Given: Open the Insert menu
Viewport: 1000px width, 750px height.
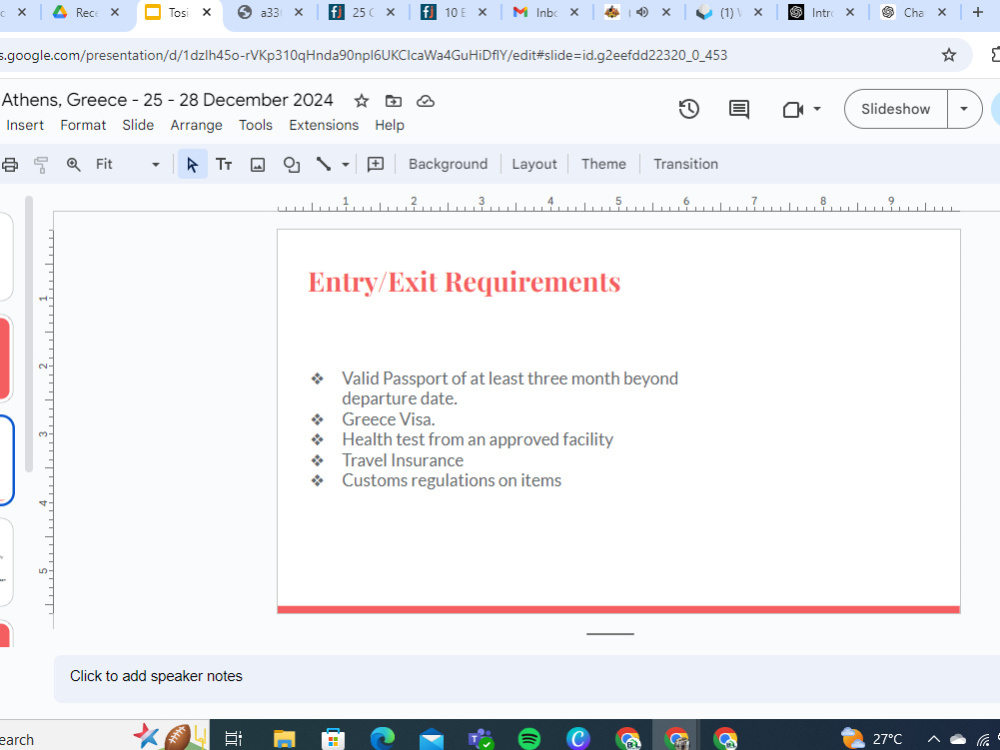Looking at the screenshot, I should tap(25, 125).
